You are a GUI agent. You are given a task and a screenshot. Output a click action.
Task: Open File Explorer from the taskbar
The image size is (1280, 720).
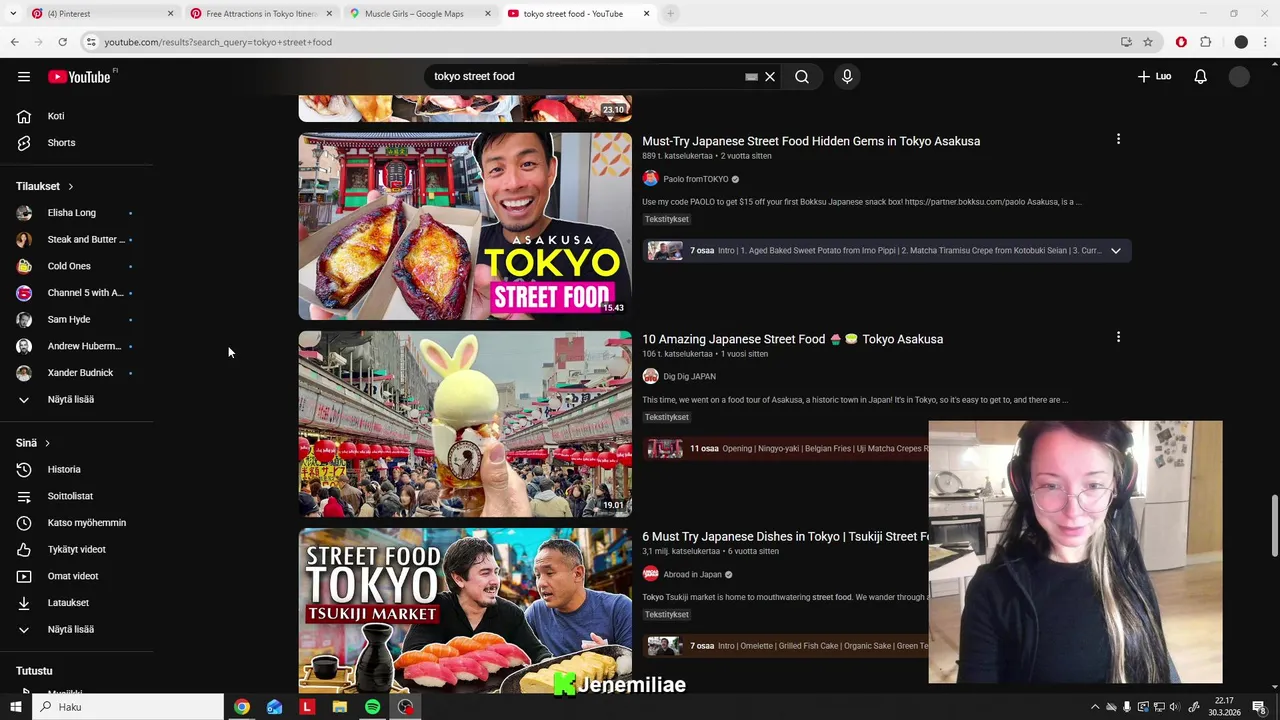340,707
